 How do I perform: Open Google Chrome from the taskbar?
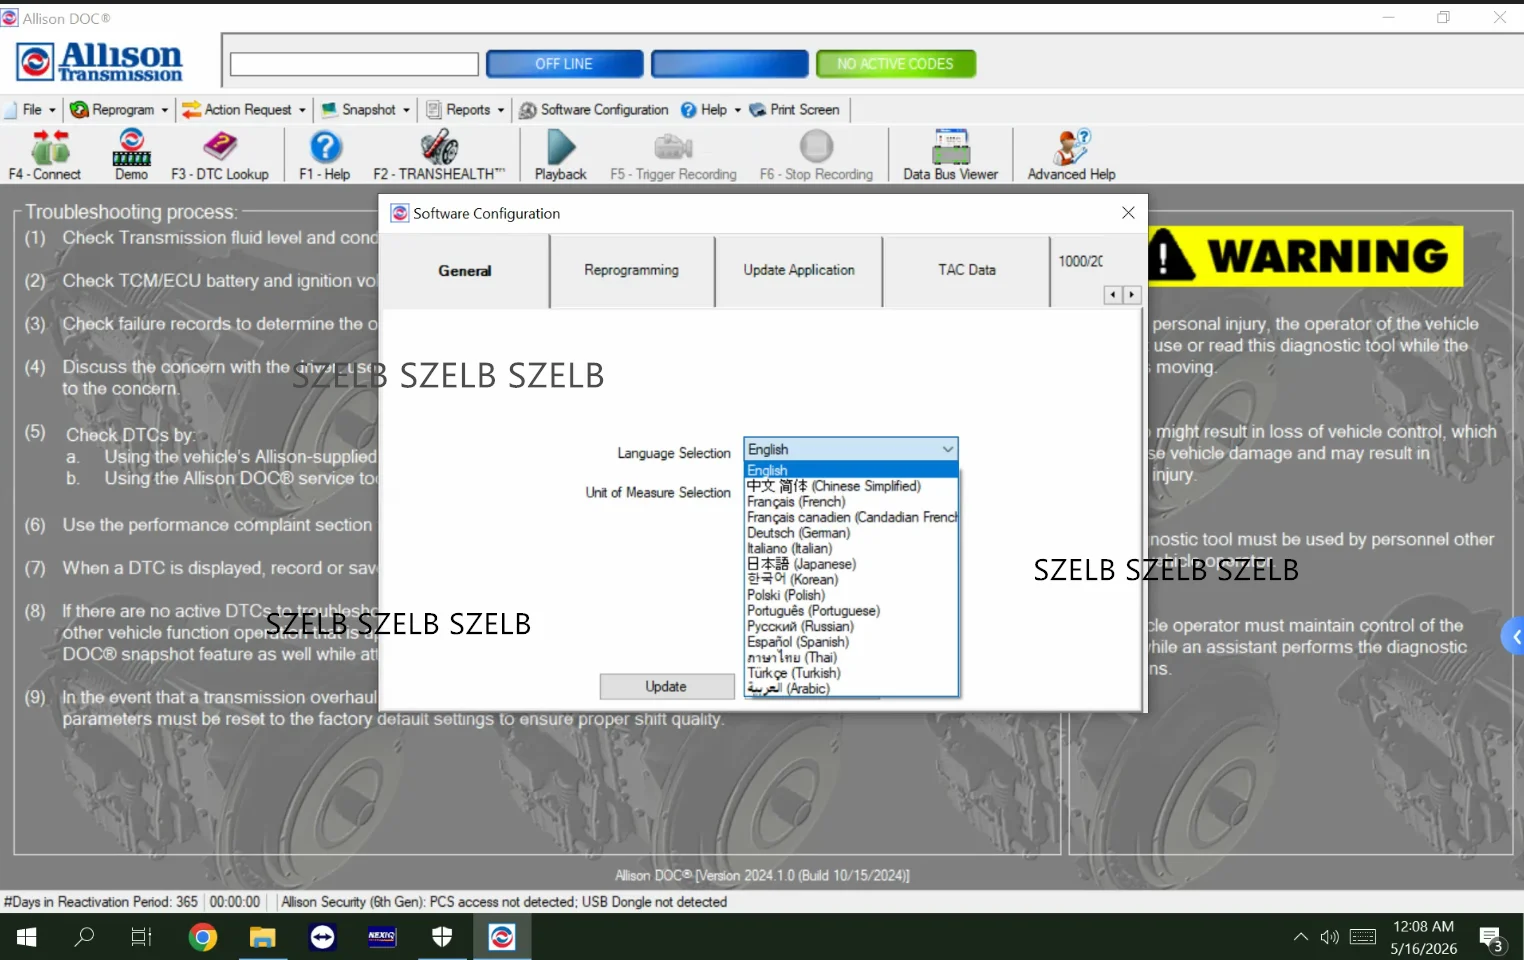(203, 937)
